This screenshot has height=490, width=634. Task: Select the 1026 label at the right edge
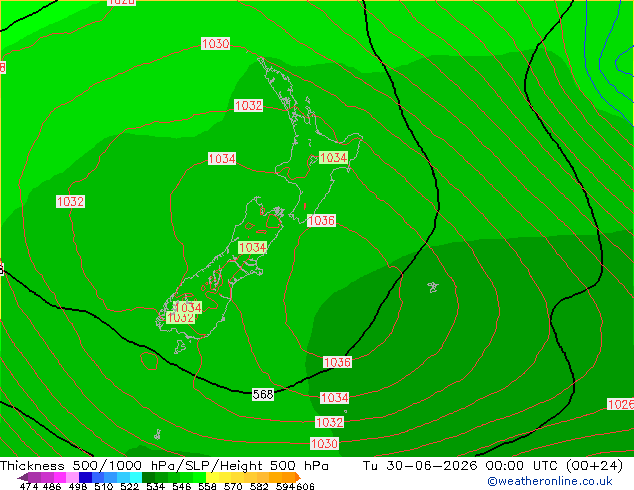click(x=621, y=404)
